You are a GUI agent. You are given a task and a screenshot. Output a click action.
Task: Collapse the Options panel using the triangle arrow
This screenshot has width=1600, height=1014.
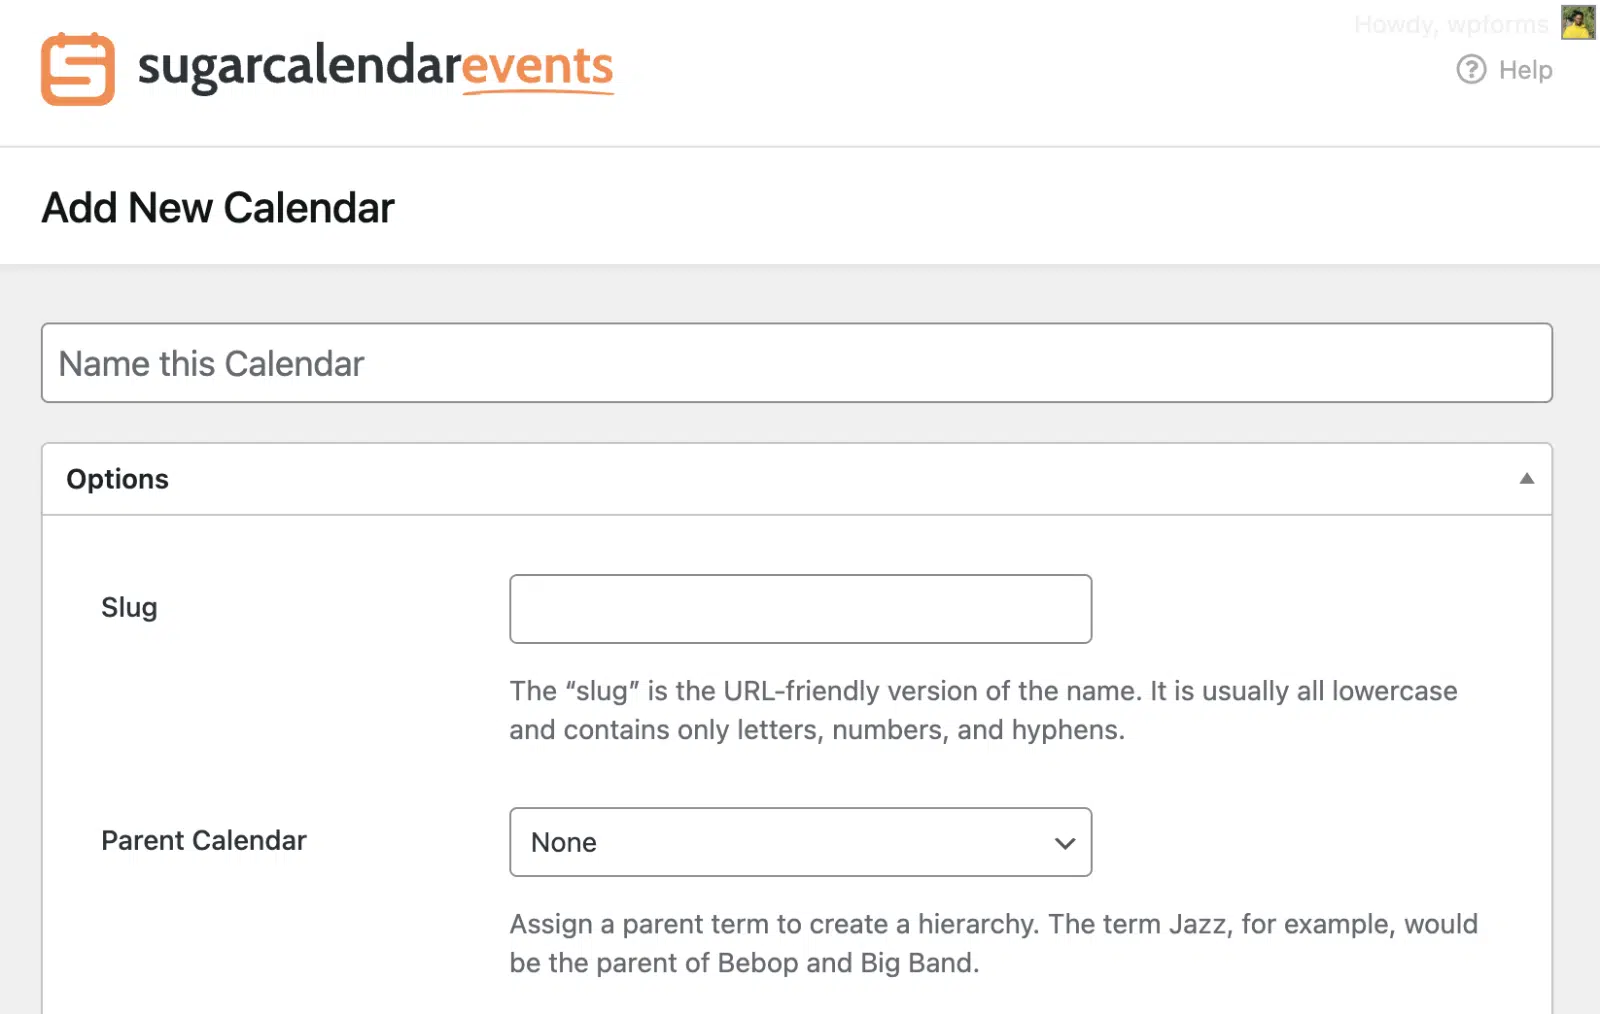[1526, 479]
